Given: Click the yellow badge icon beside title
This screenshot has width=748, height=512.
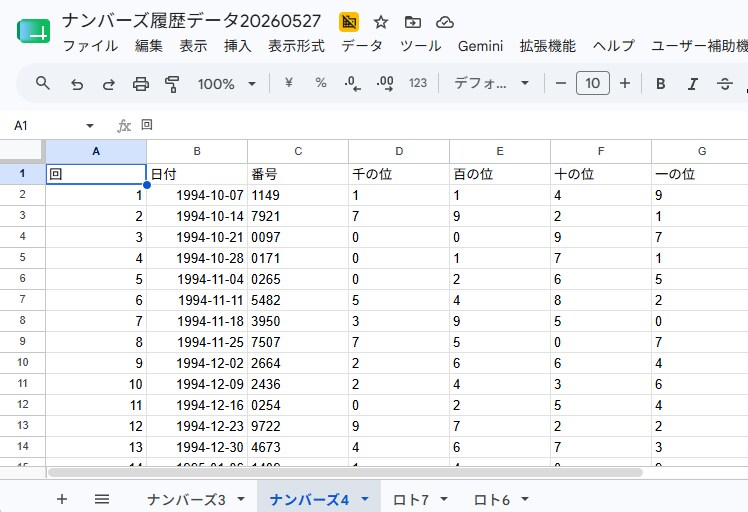Looking at the screenshot, I should click(x=349, y=22).
